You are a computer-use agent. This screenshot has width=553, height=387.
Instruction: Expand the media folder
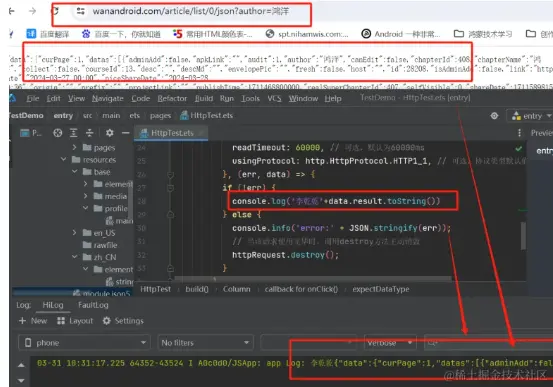tap(86, 196)
